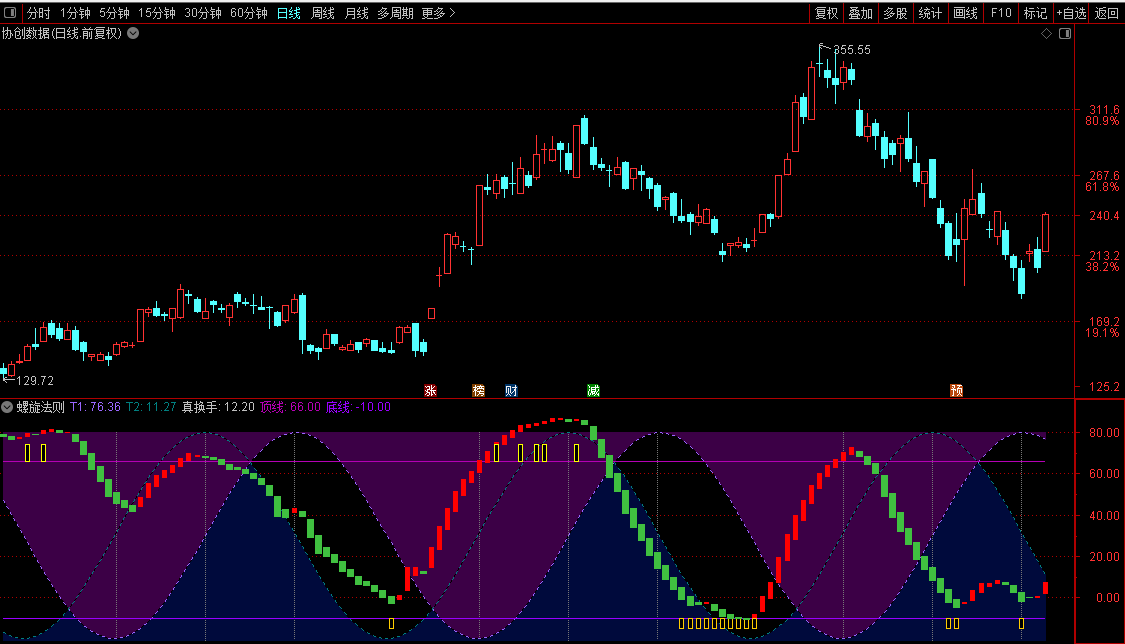This screenshot has width=1125, height=644.
Task: Click the 真换手: 12.20 value
Action: point(218,407)
